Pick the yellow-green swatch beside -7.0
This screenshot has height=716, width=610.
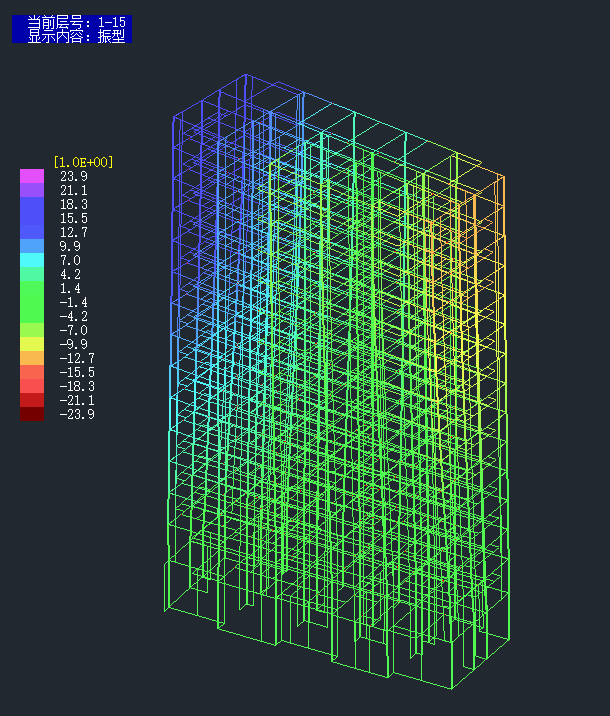point(32,330)
